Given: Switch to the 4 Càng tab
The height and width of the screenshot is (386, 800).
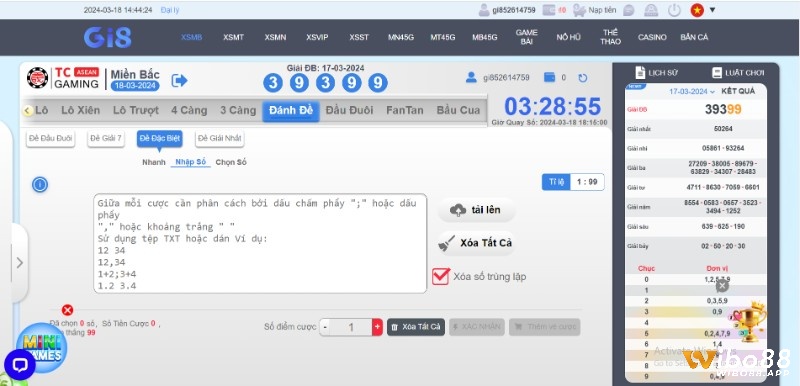Looking at the screenshot, I should tap(189, 110).
